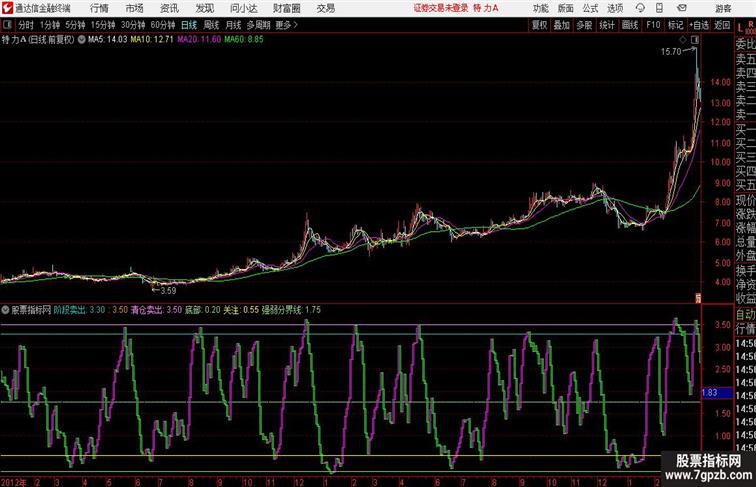
Task: Click the MA5: 14.03 indicator value
Action: click(108, 40)
